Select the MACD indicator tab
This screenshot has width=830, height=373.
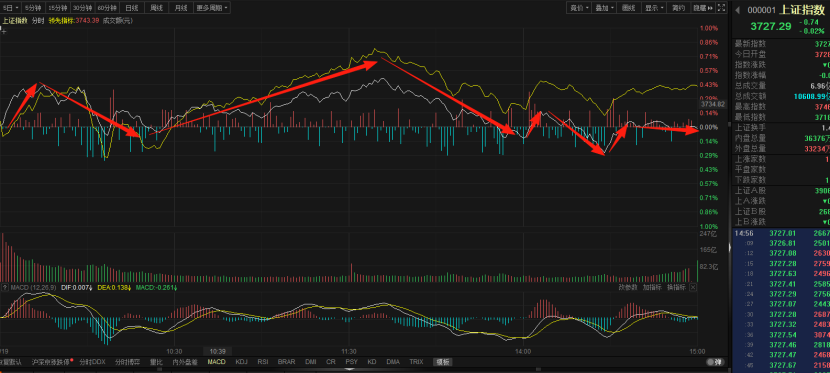pyautogui.click(x=216, y=362)
